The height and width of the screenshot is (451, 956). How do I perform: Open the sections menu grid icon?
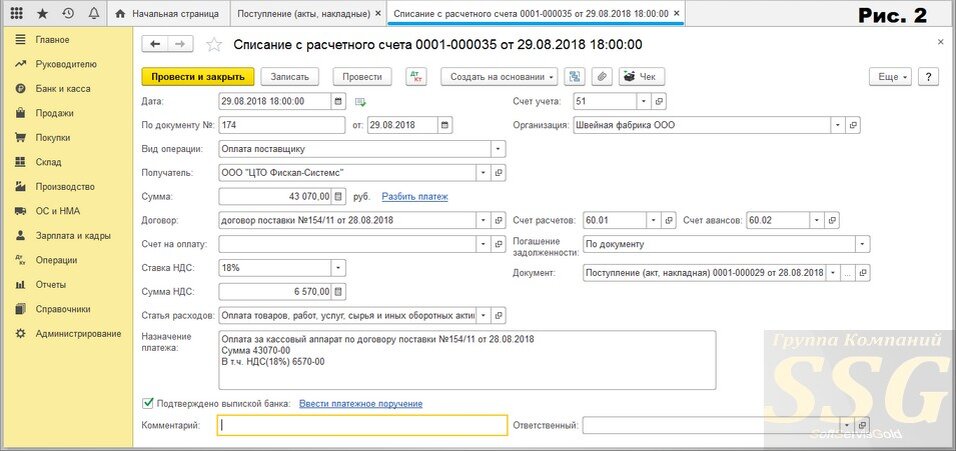pos(17,13)
